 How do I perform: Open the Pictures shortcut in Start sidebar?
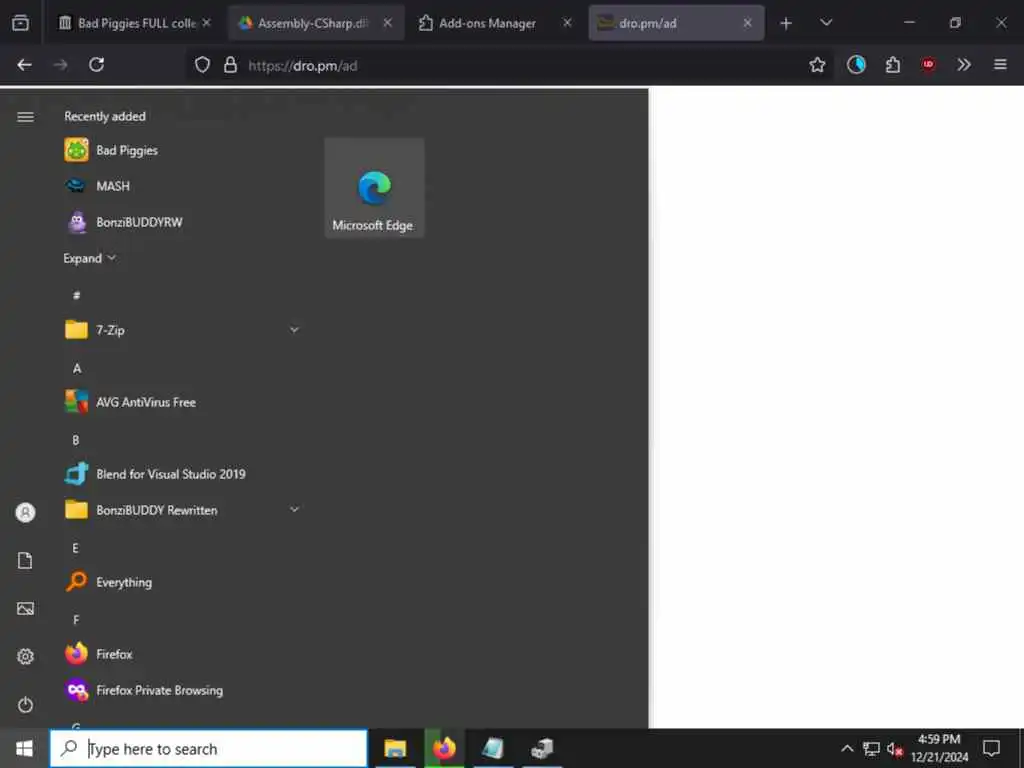point(25,609)
